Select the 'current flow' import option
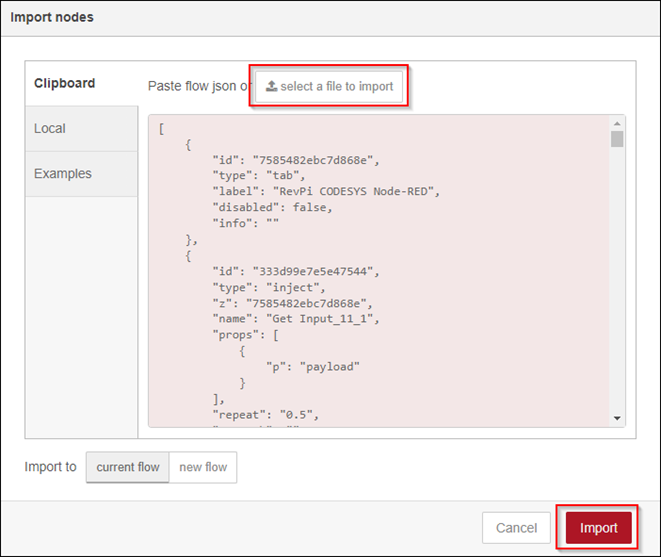661x557 pixels. [128, 467]
